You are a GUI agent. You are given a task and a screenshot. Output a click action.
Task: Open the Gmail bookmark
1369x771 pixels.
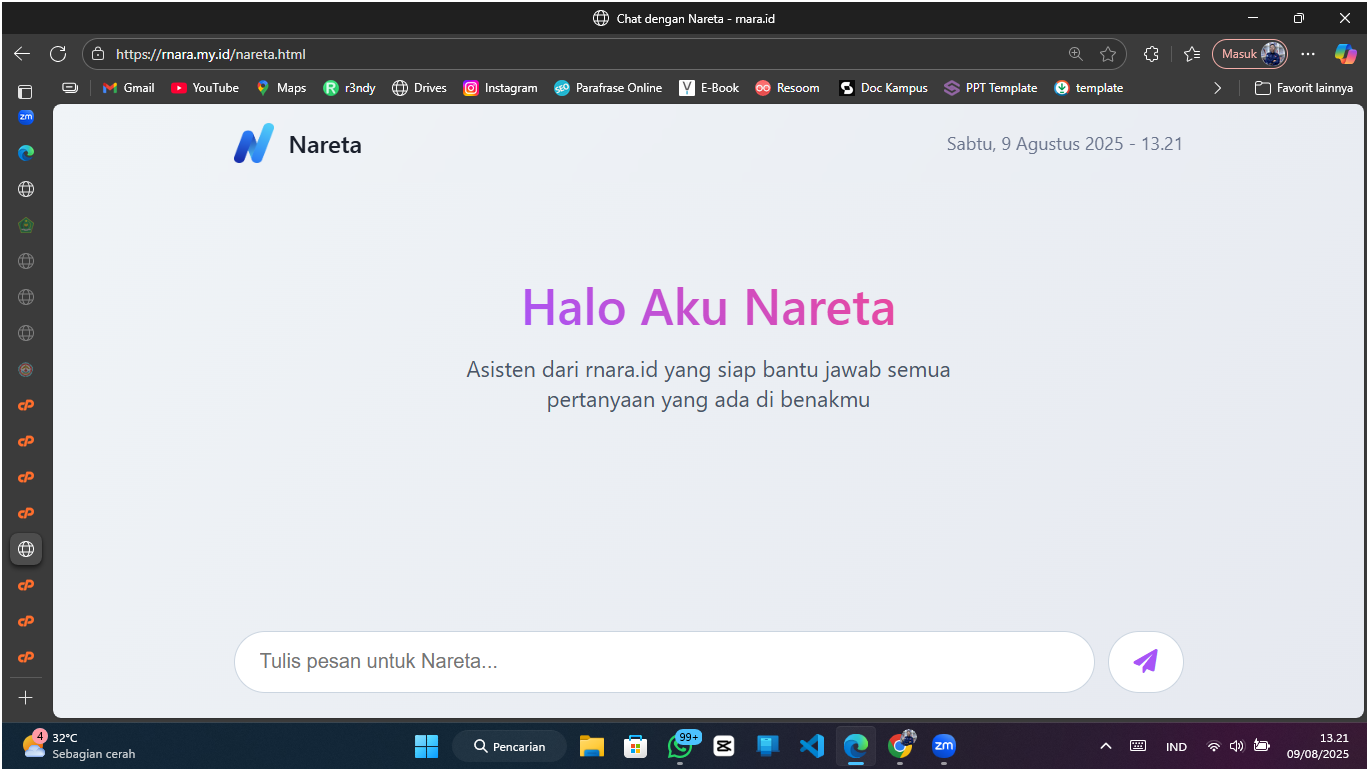coord(128,87)
